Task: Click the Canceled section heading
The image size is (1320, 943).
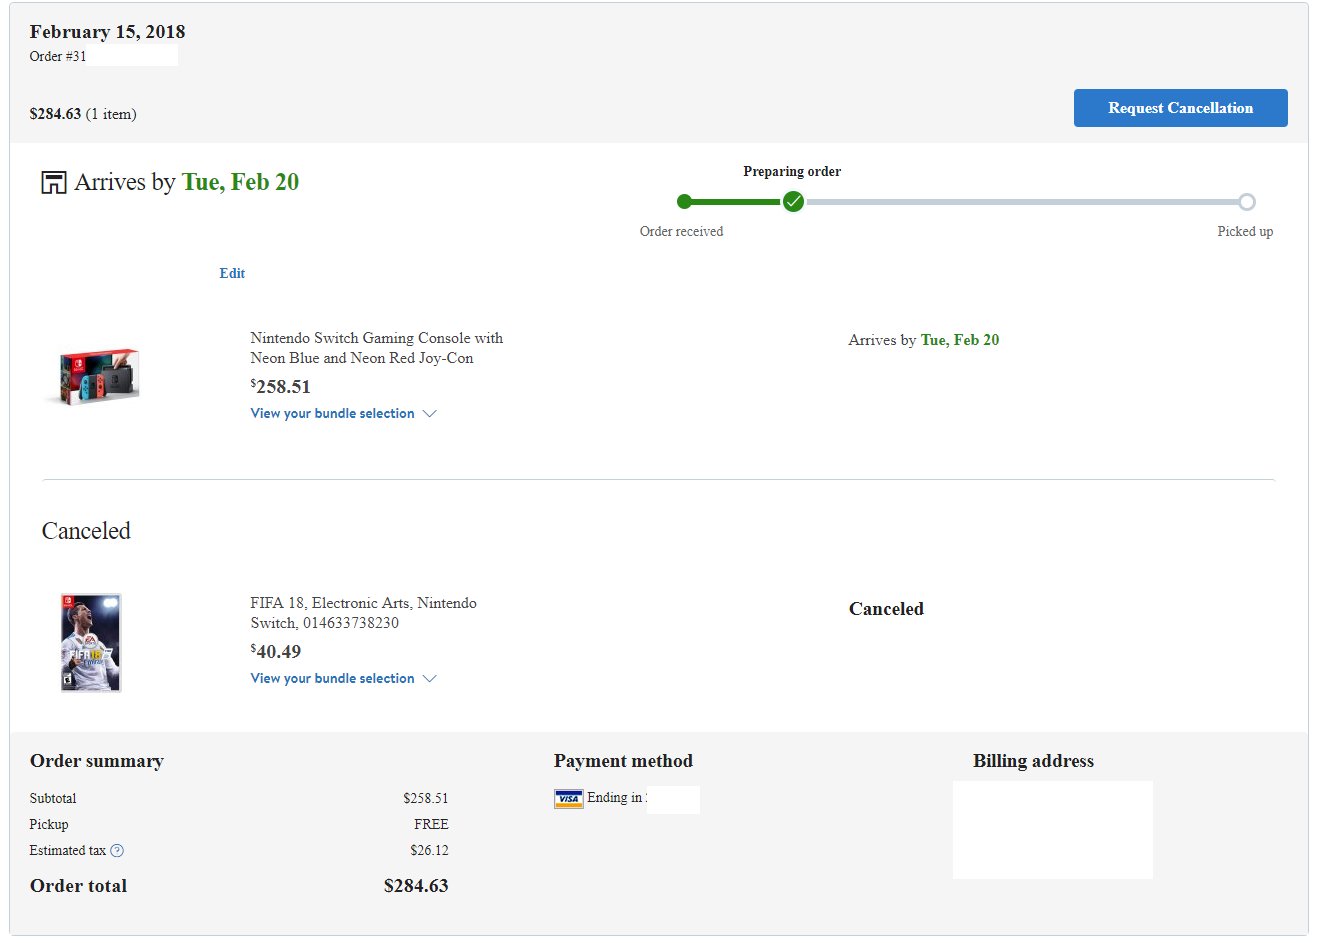Action: coord(86,531)
